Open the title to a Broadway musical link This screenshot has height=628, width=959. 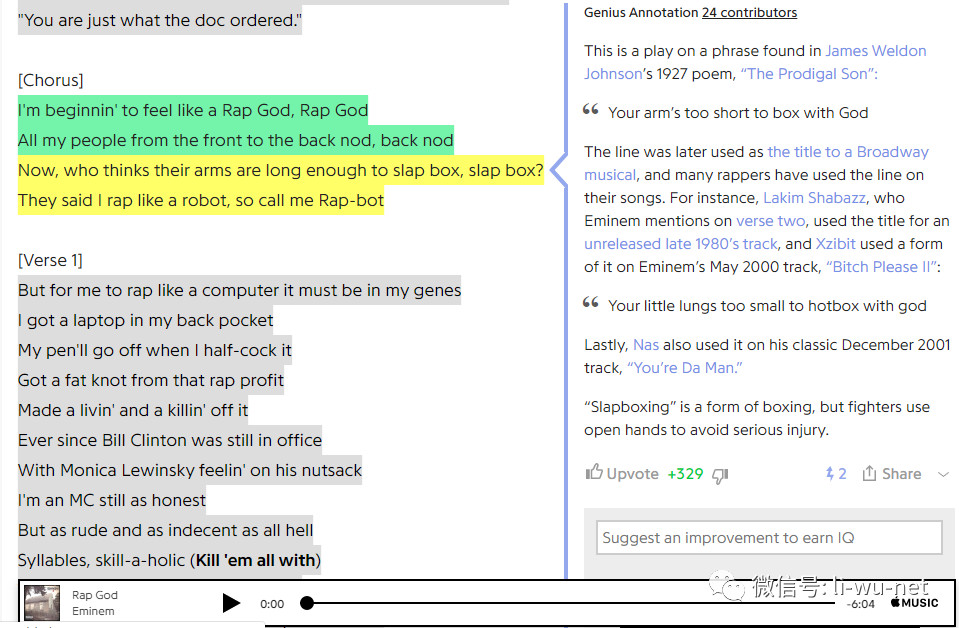click(756, 163)
